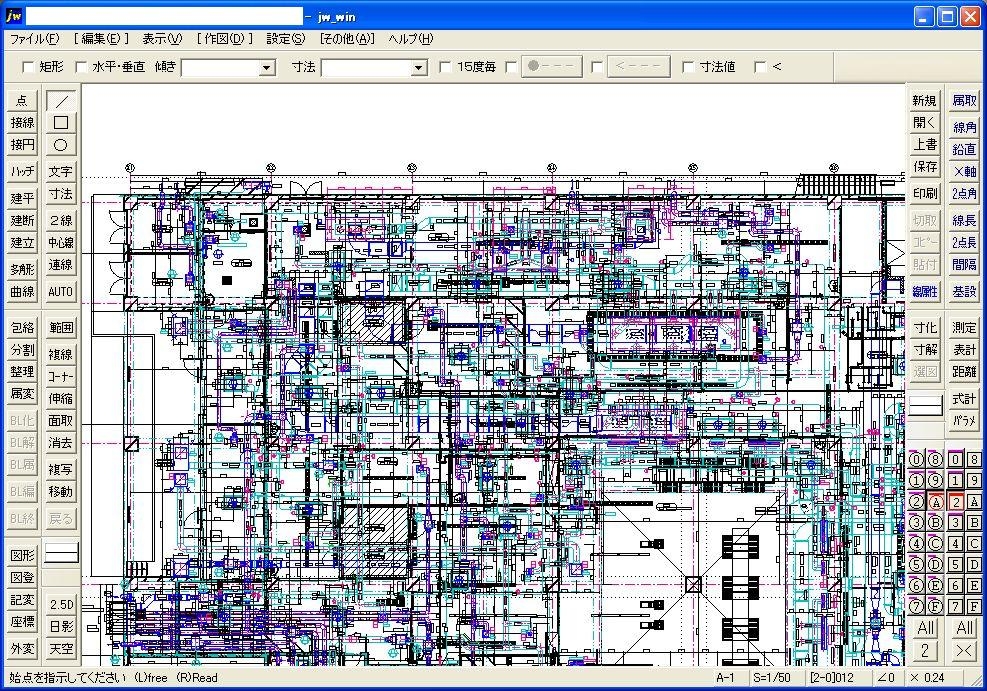Screen dimensions: 987x691
Task: Click the All button under circled layers
Action: pyautogui.click(x=925, y=627)
